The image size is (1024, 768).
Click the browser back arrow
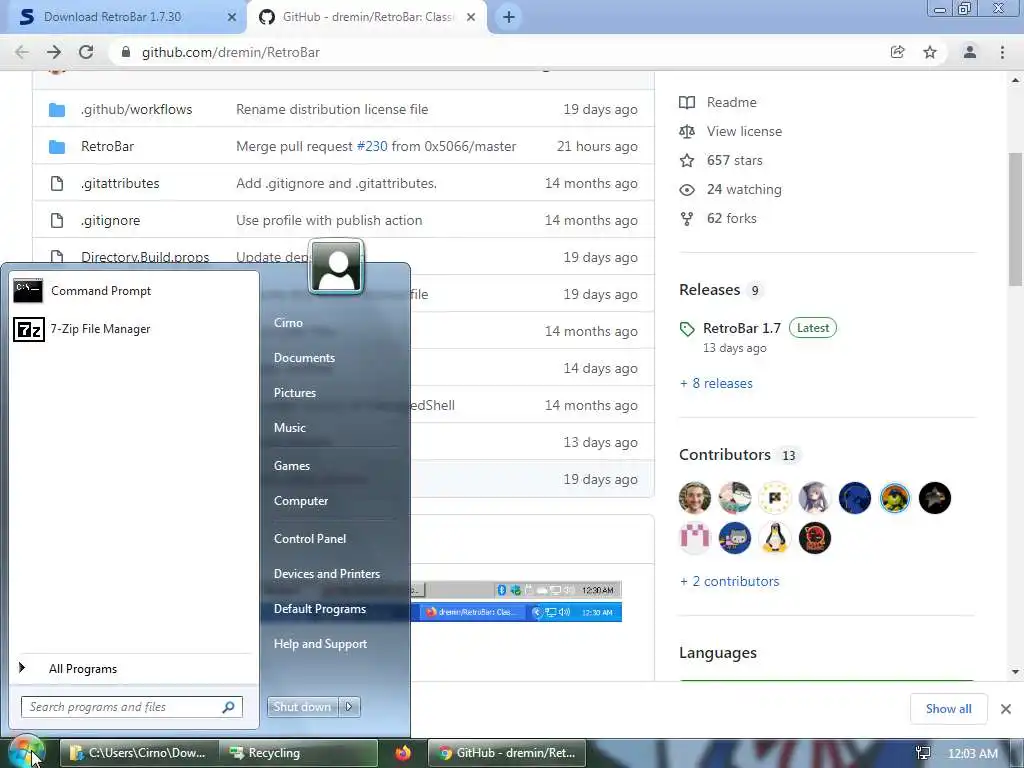(x=22, y=52)
